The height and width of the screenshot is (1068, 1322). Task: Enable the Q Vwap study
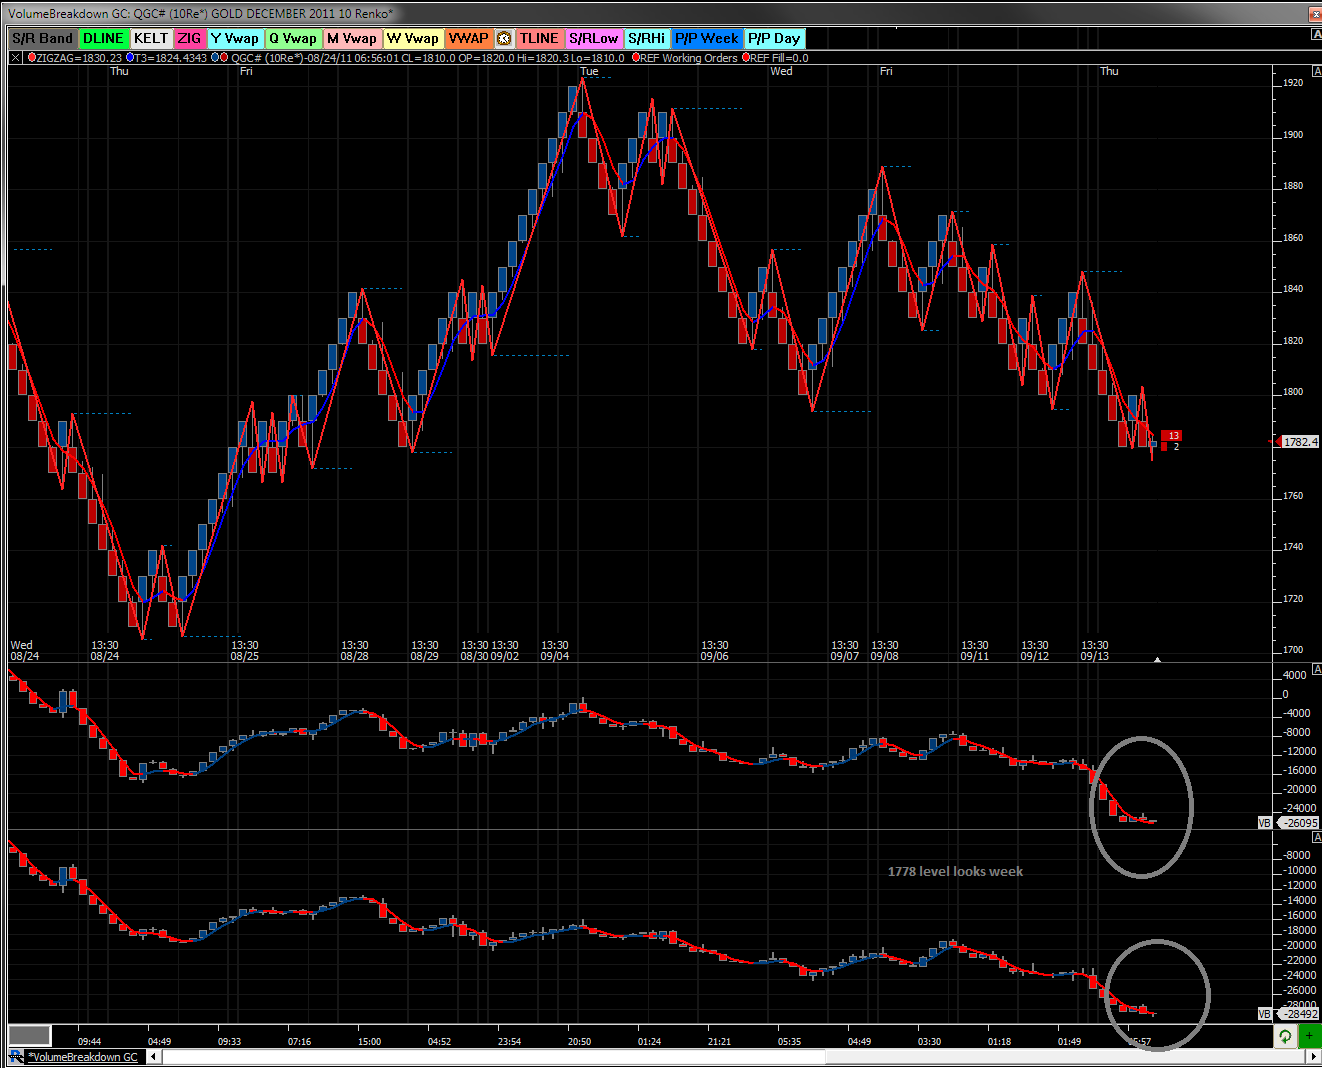pos(293,38)
